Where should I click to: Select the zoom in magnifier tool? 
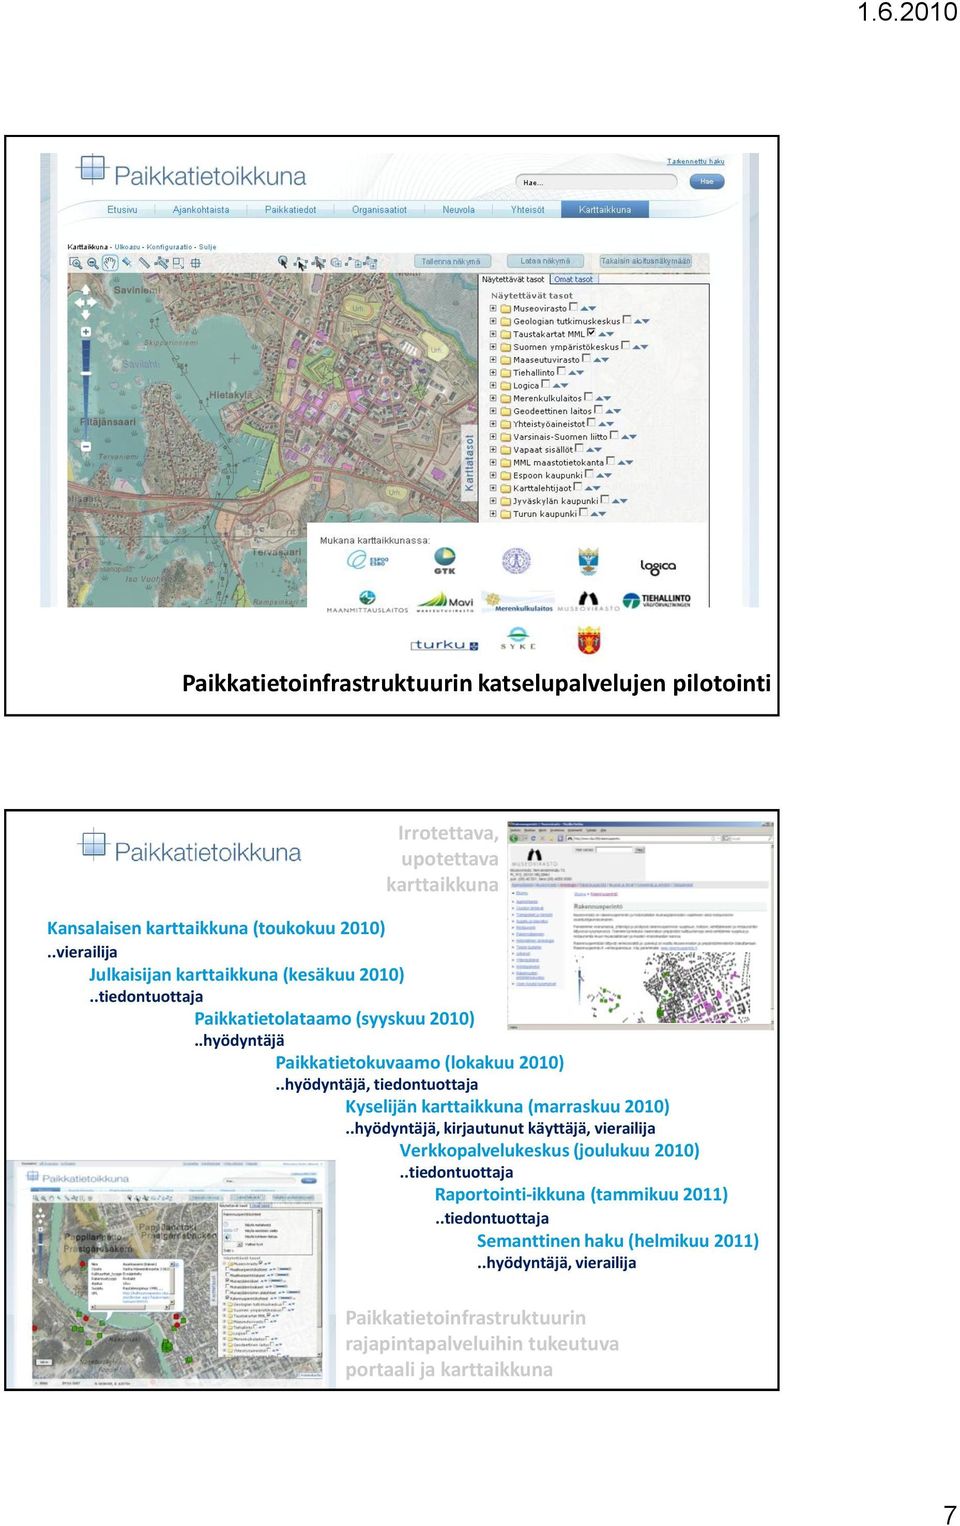click(76, 263)
